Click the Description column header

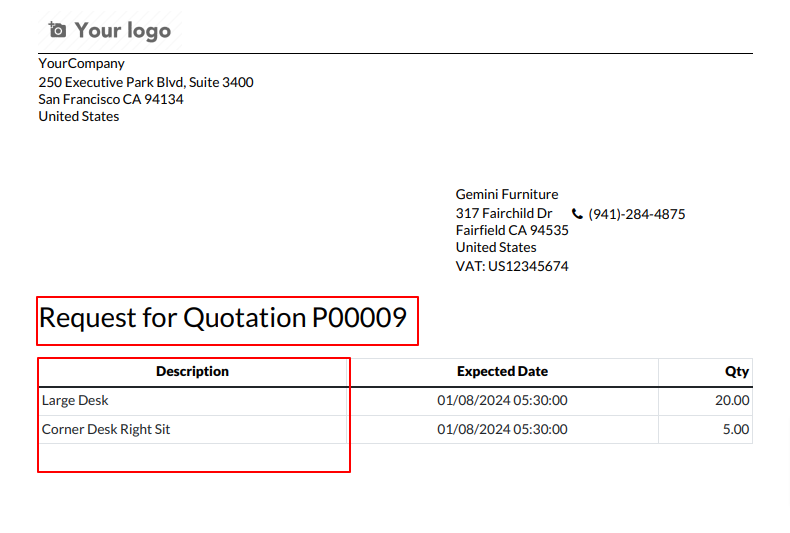click(192, 371)
